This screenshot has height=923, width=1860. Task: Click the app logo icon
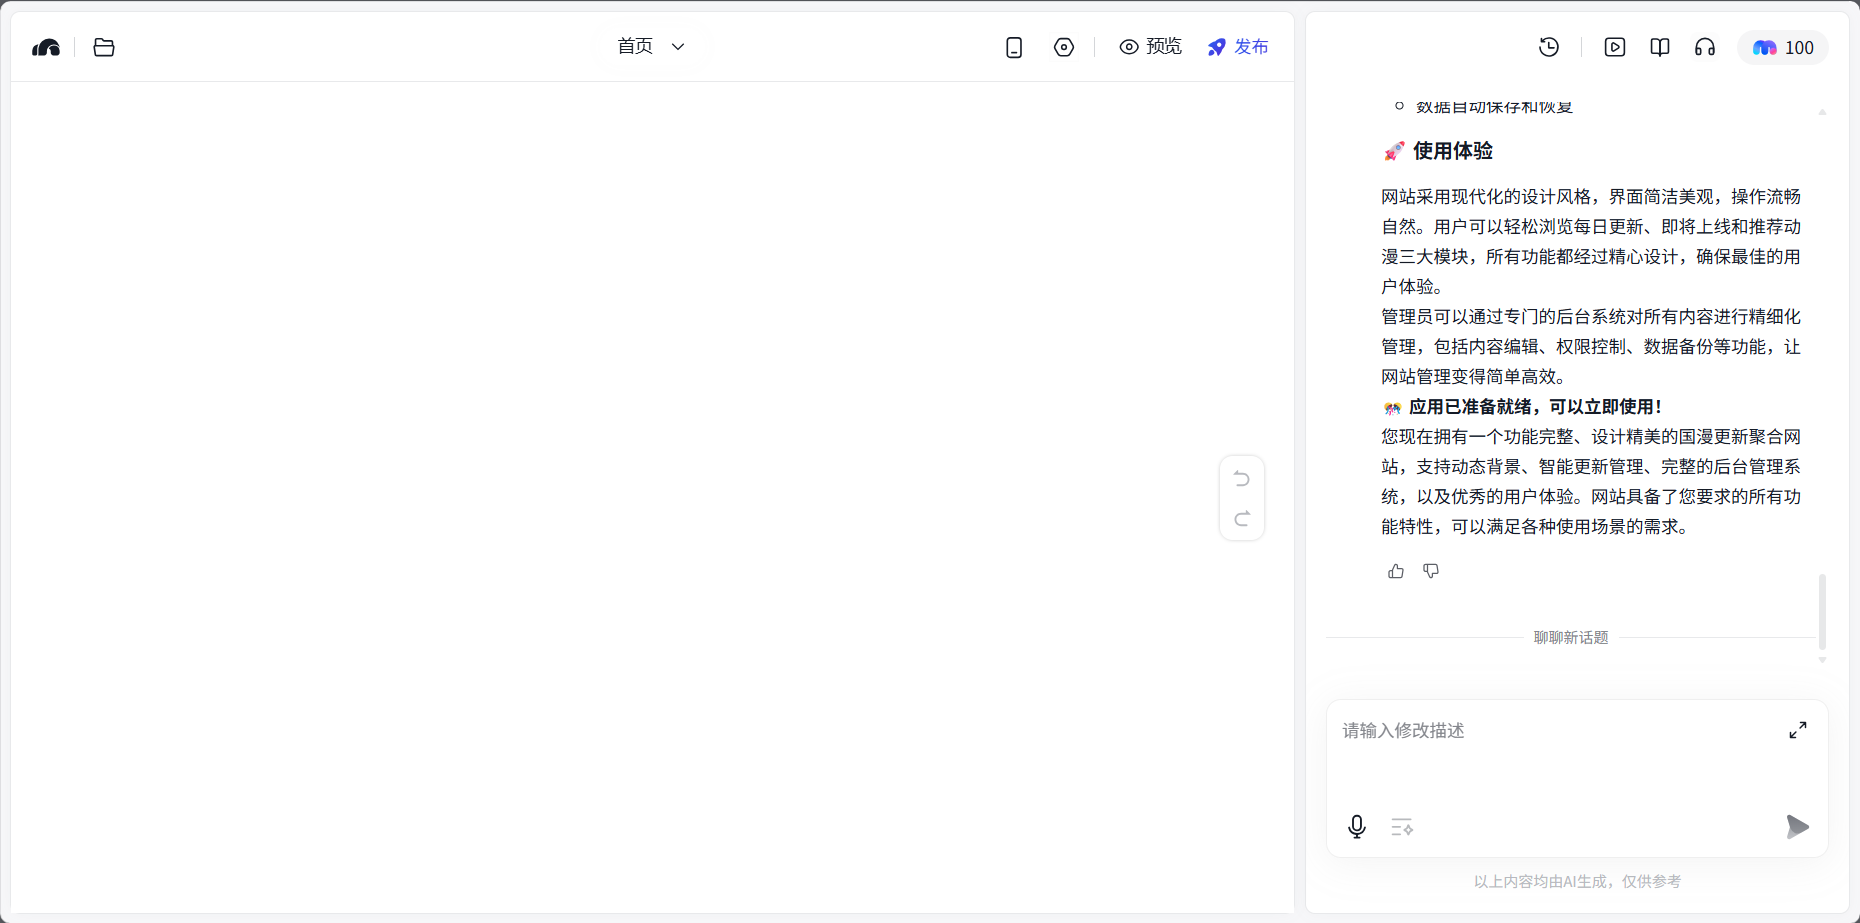(46, 47)
